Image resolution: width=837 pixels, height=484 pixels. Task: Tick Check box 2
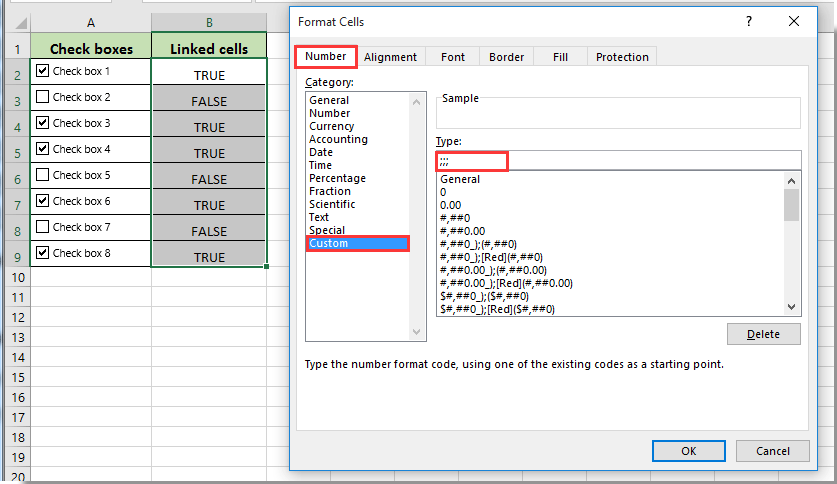[42, 97]
